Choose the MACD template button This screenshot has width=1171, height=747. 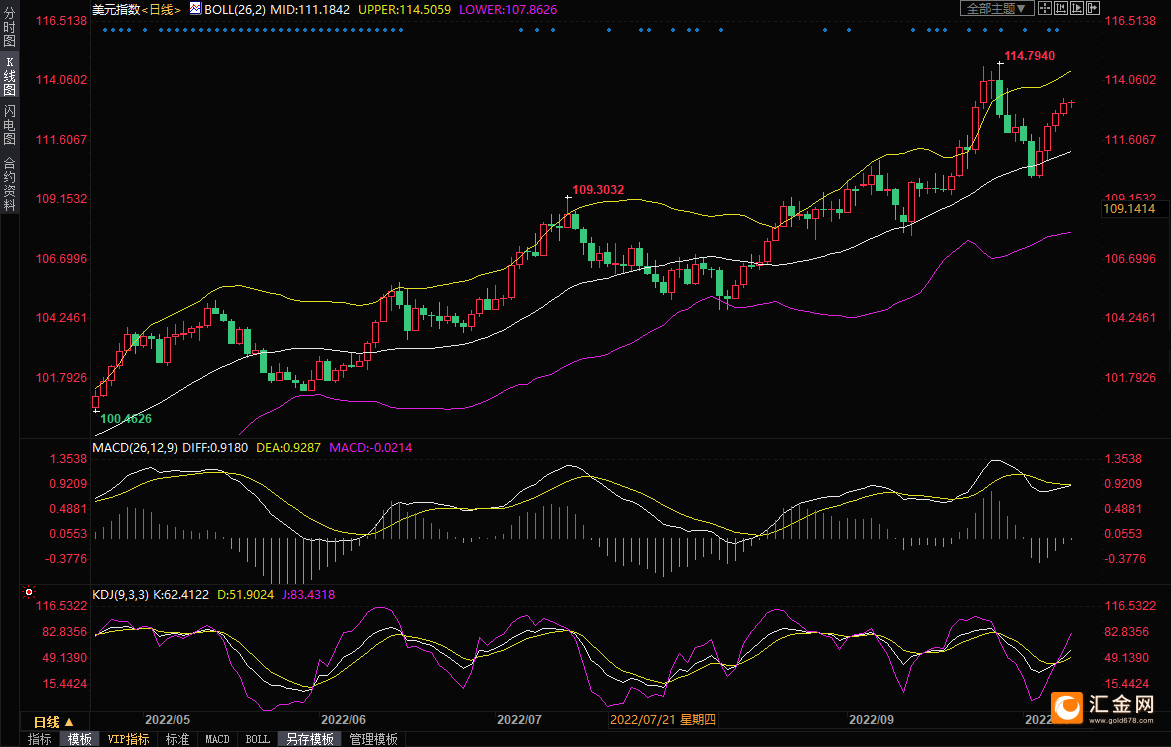point(217,739)
